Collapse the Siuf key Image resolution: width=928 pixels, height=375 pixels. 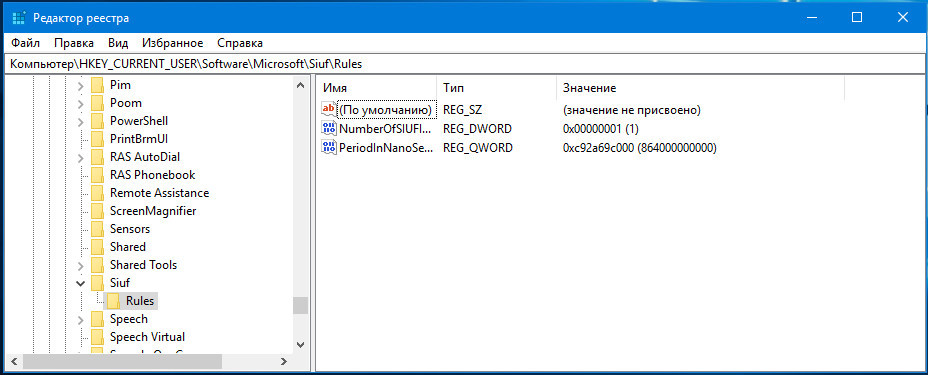click(x=81, y=283)
